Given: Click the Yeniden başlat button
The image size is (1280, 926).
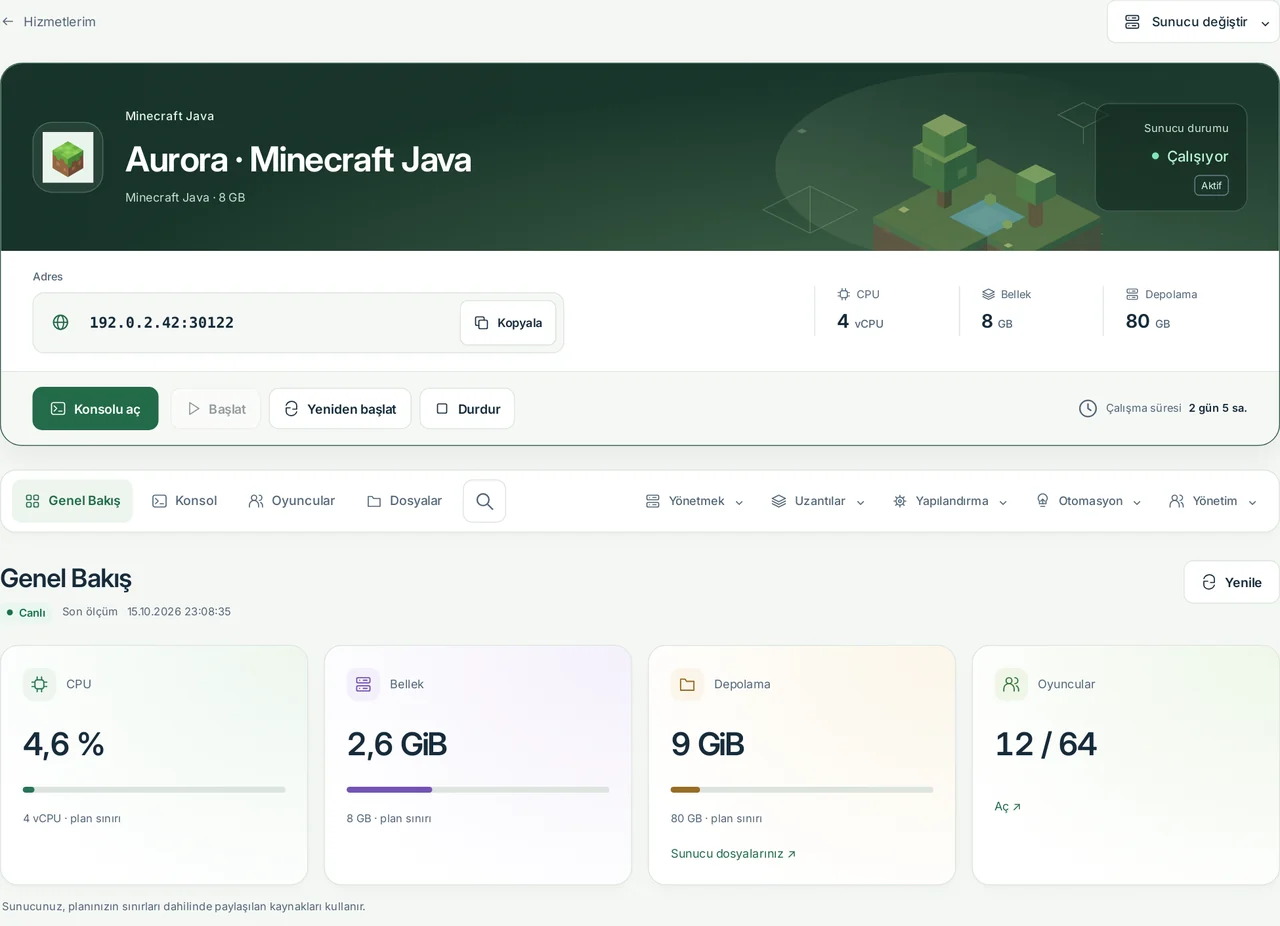Looking at the screenshot, I should tap(340, 409).
